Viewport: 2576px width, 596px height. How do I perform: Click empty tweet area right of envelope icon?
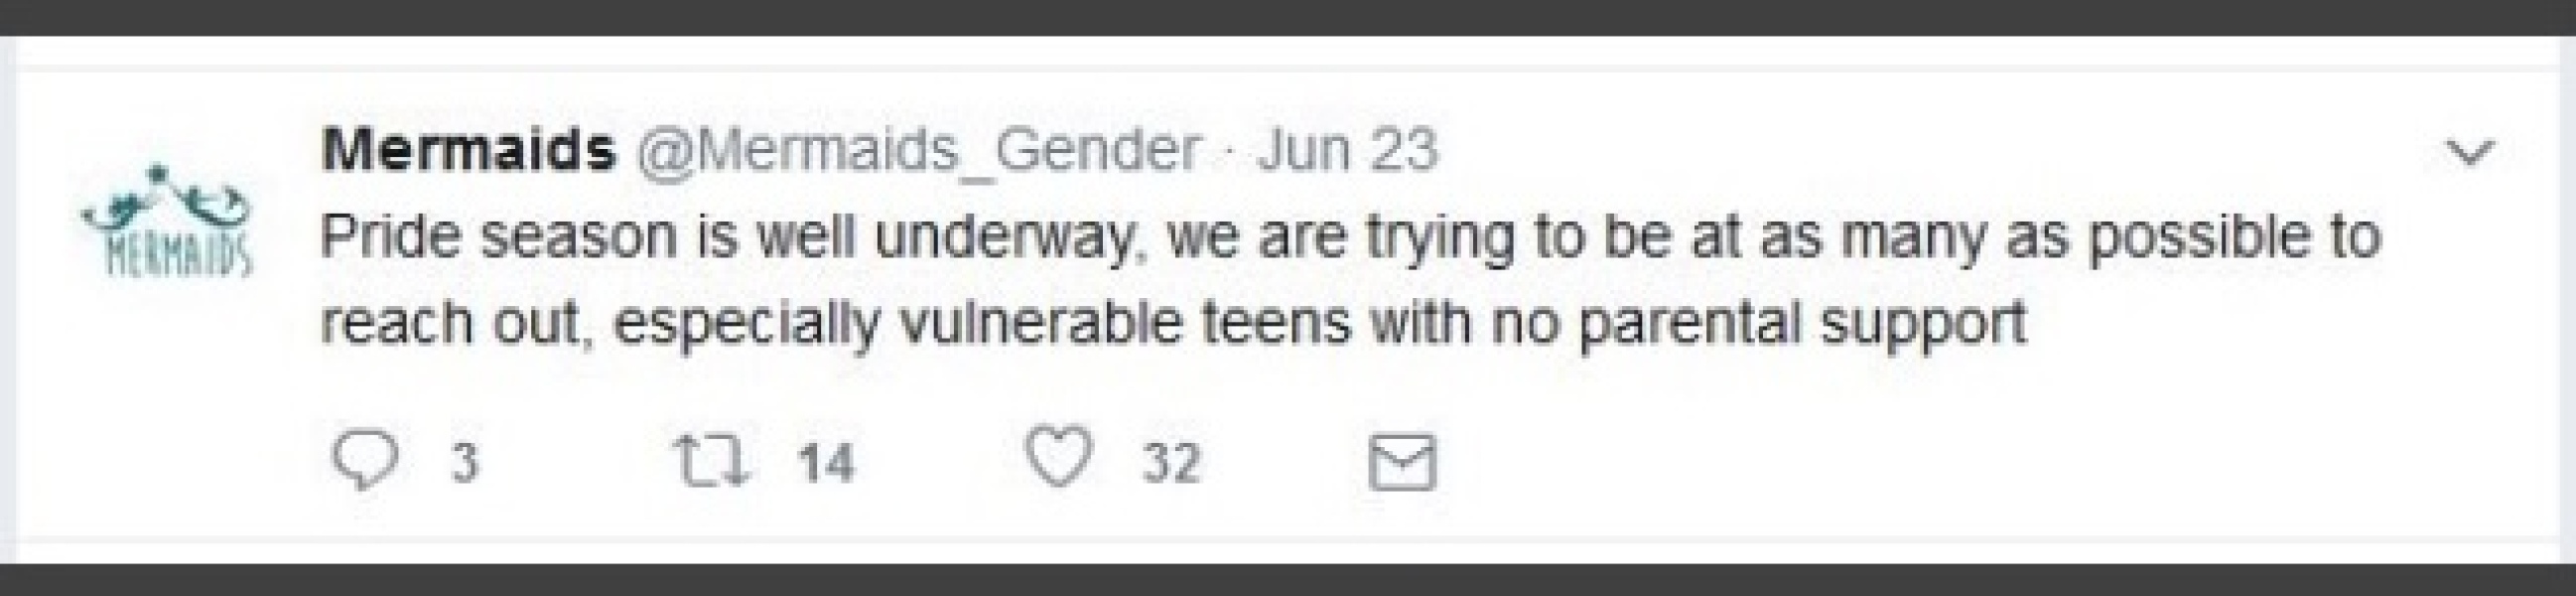coord(1900,464)
